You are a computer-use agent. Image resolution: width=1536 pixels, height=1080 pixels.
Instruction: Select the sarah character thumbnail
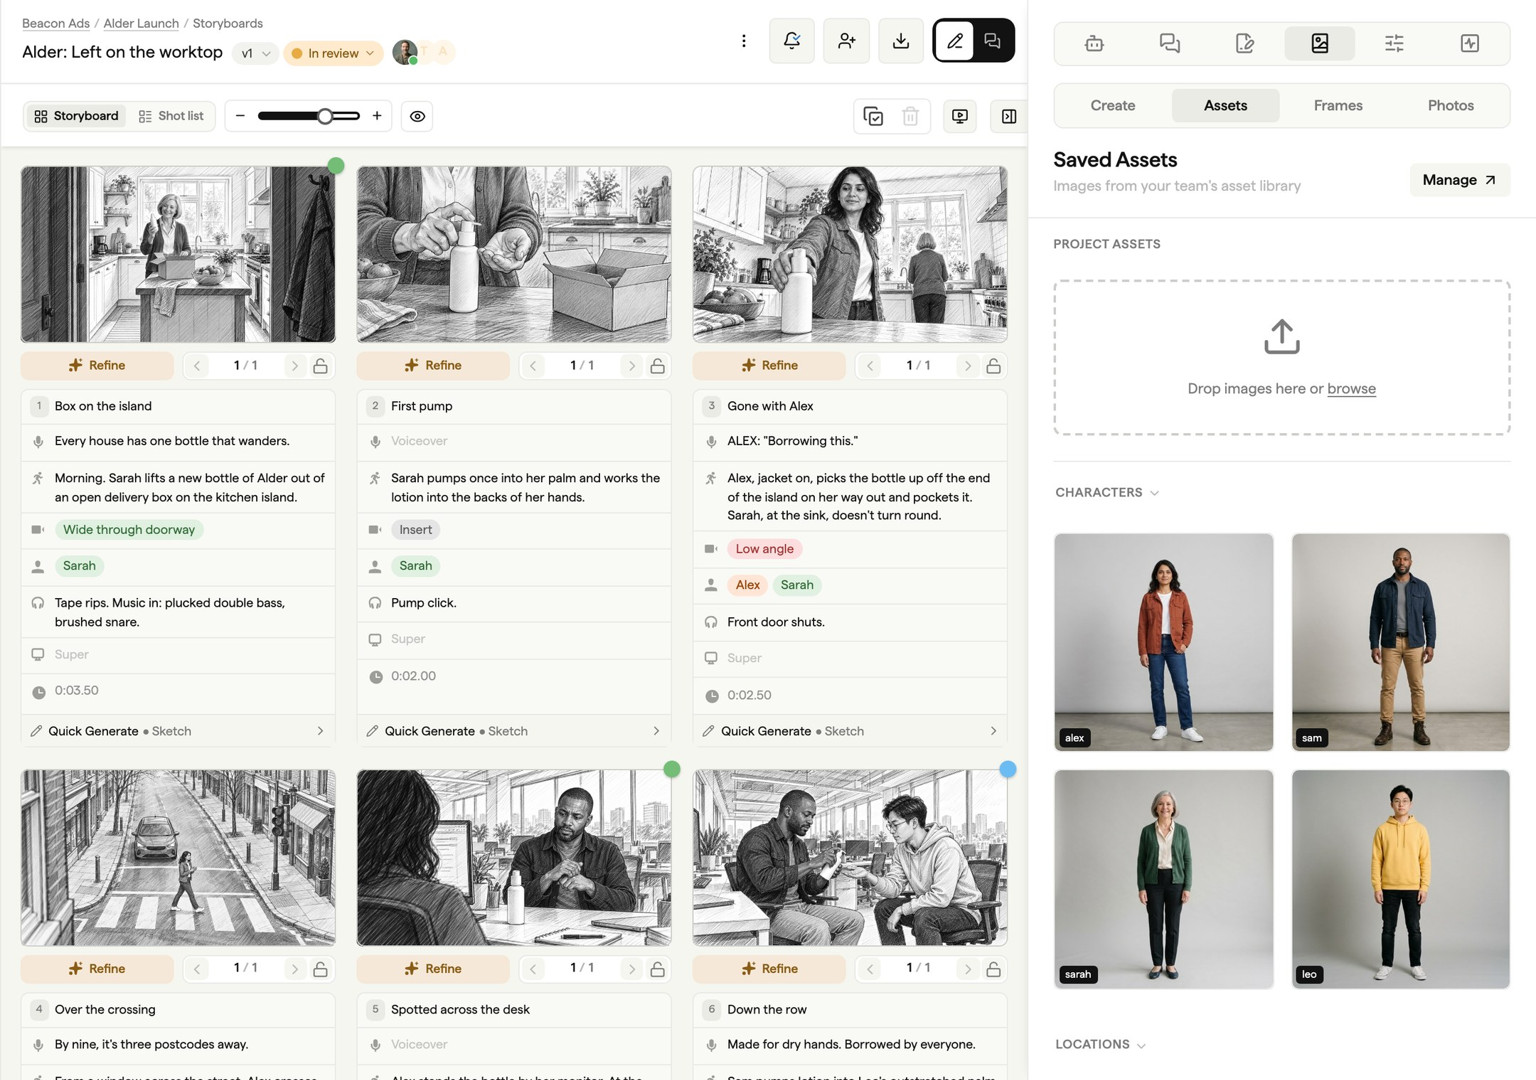point(1164,879)
